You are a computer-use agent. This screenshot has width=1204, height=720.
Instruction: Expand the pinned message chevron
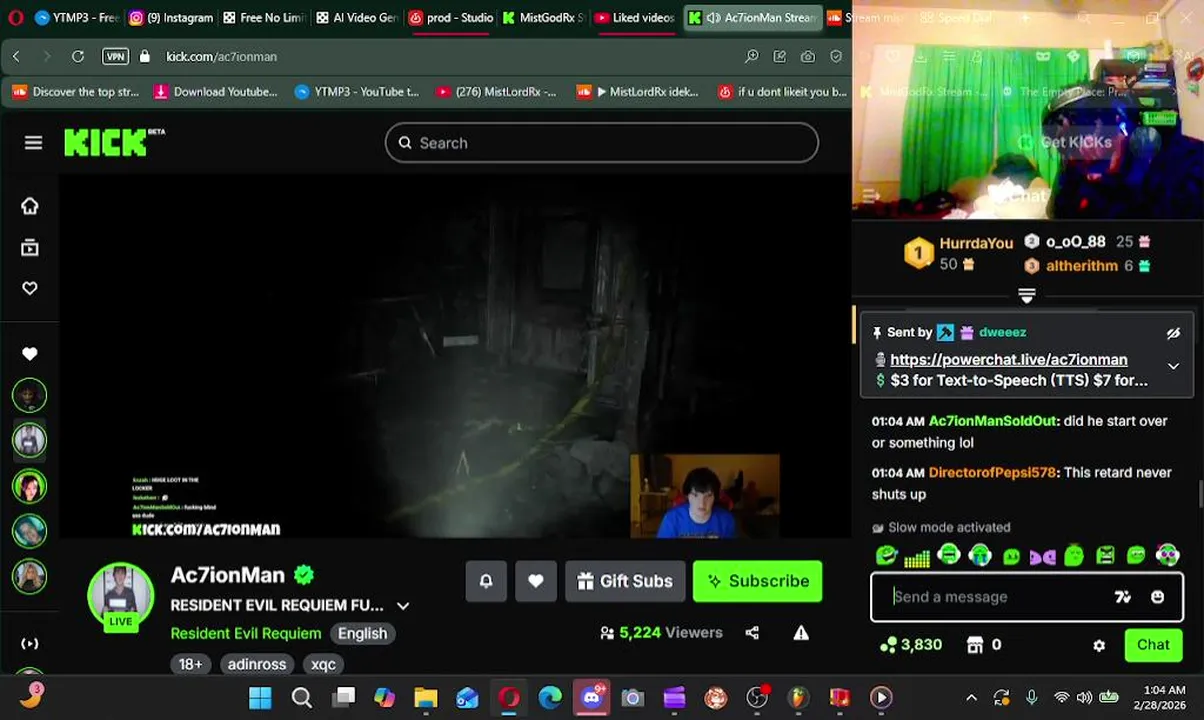tap(1173, 366)
